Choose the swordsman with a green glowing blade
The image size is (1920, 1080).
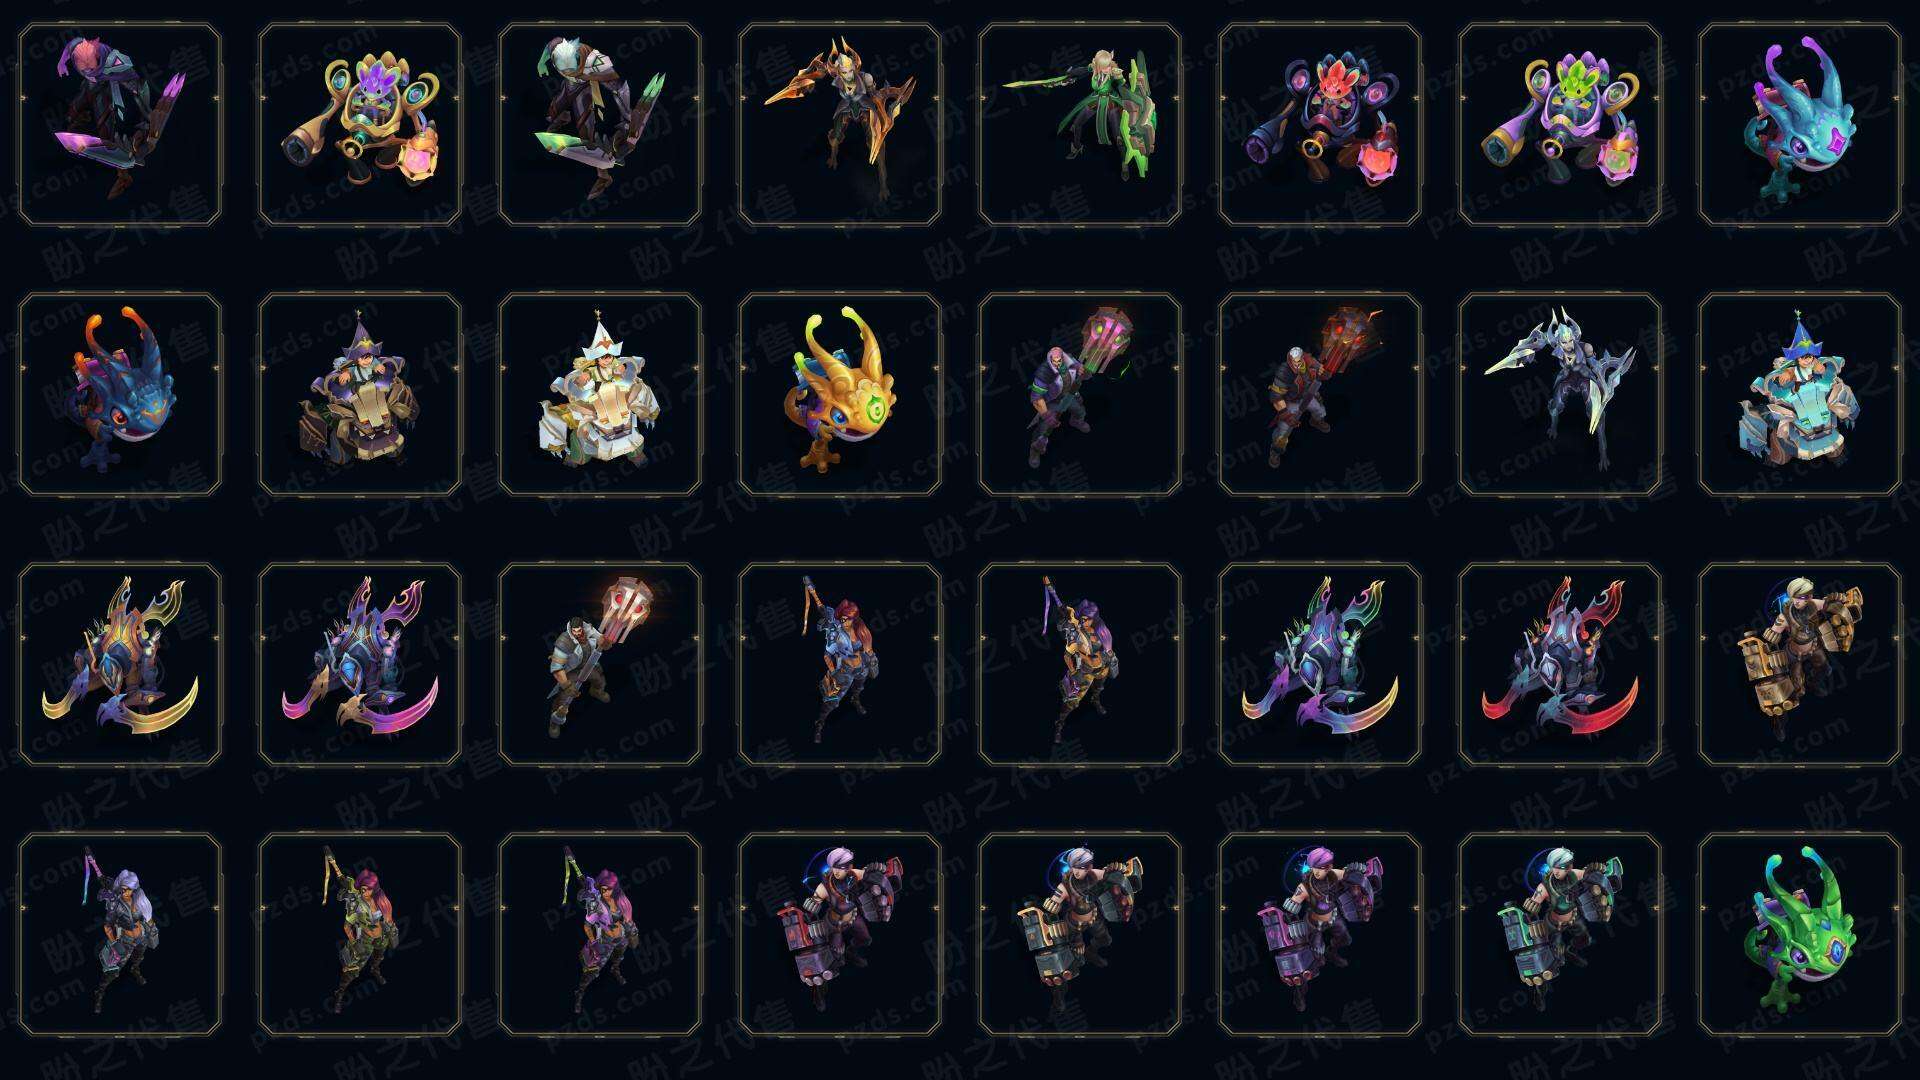[x=1080, y=125]
